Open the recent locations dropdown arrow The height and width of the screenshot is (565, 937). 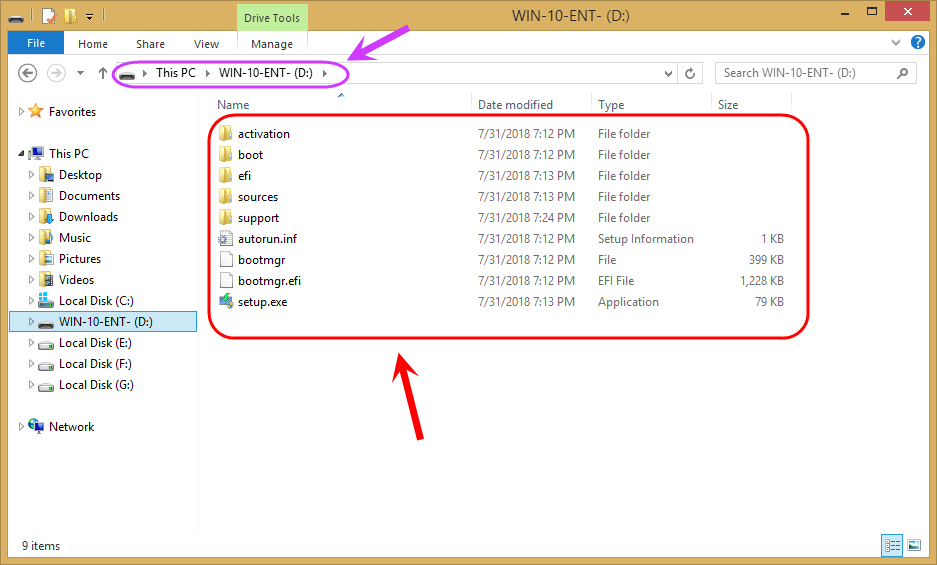(80, 73)
